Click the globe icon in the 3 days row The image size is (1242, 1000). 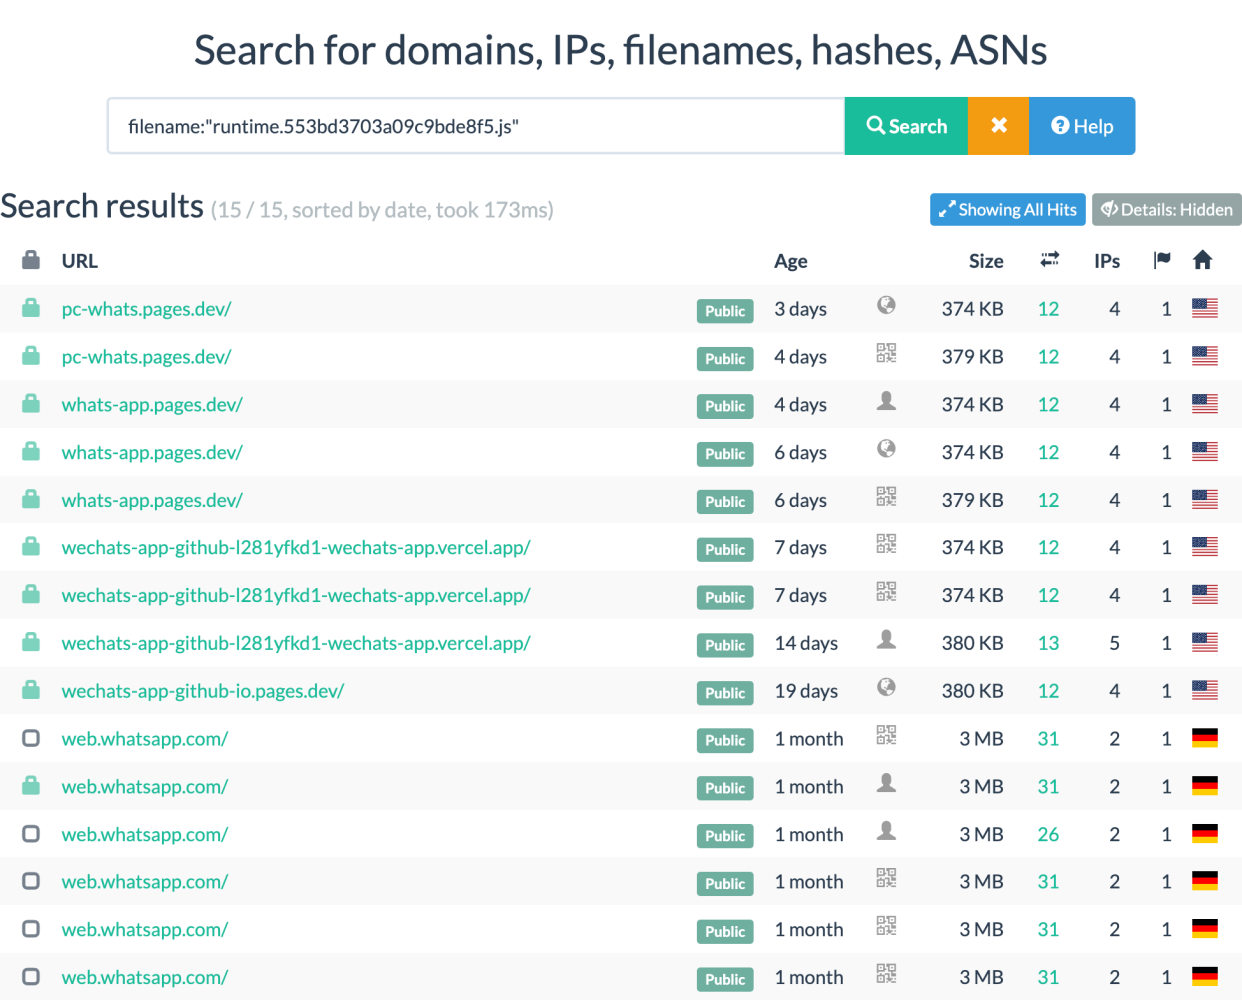(886, 306)
